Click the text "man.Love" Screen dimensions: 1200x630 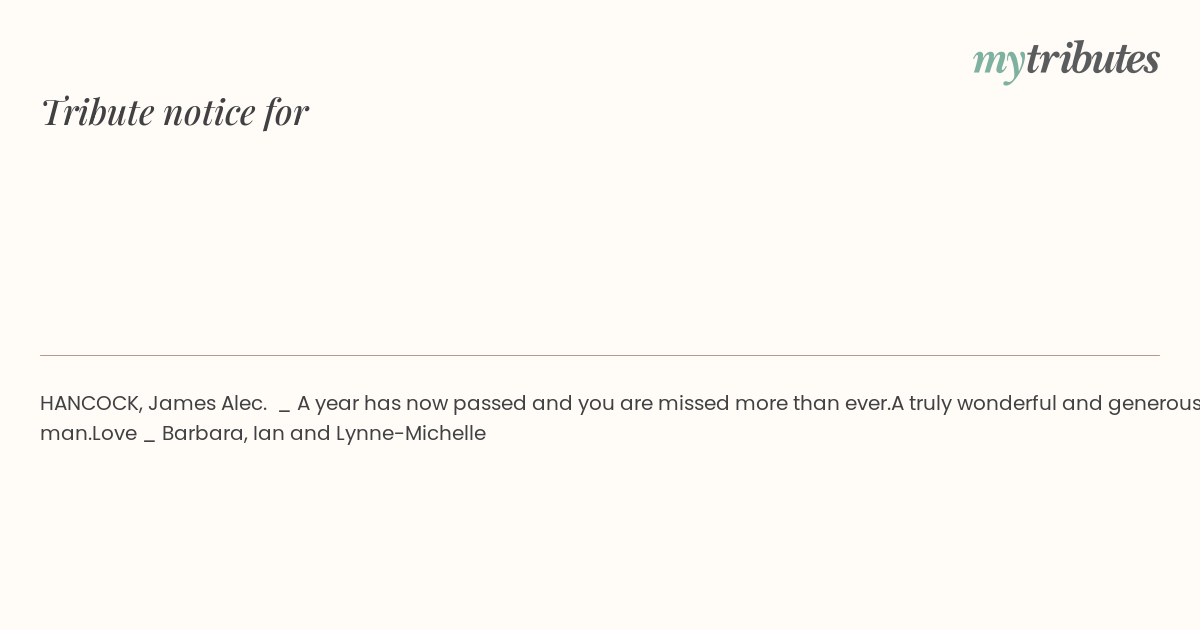click(88, 433)
